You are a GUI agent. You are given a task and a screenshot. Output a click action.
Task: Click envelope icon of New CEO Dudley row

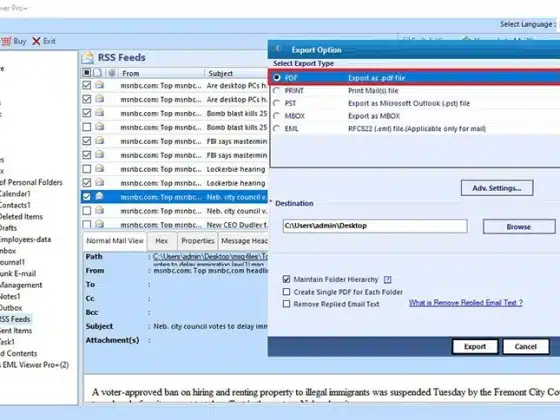click(x=100, y=224)
